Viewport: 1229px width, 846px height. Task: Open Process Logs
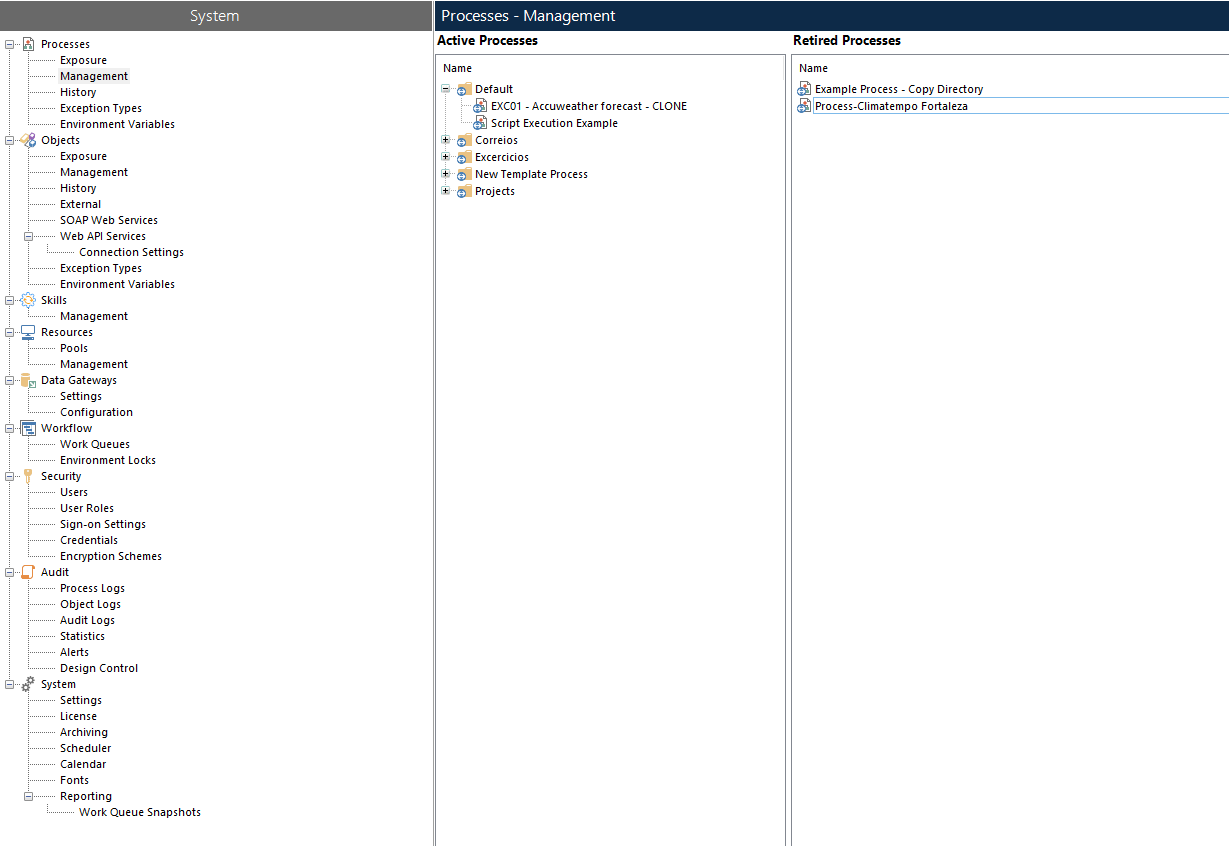[92, 588]
